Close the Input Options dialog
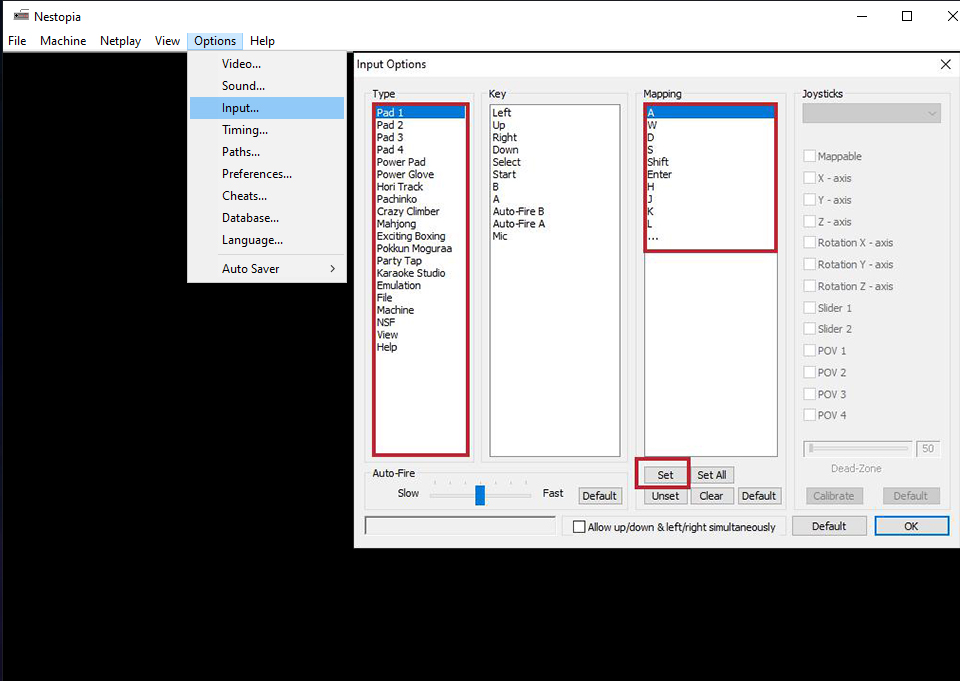The width and height of the screenshot is (960, 681). [x=945, y=64]
